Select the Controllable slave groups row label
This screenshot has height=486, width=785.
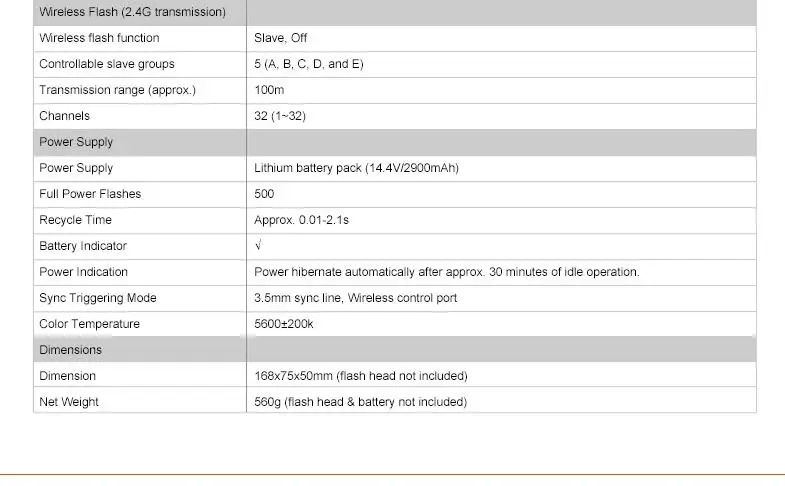(x=107, y=64)
